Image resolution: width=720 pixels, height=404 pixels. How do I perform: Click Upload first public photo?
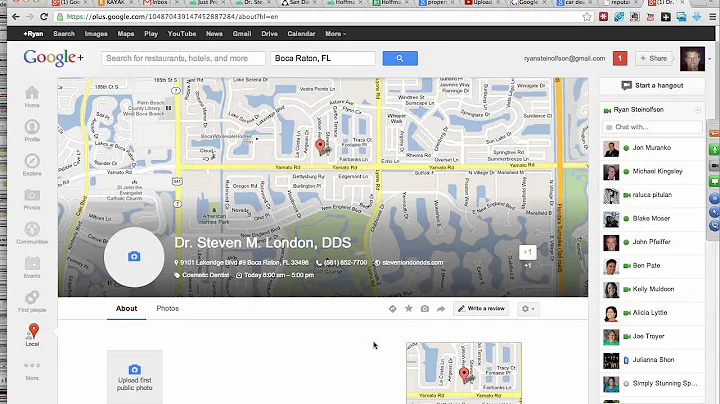coord(135,377)
